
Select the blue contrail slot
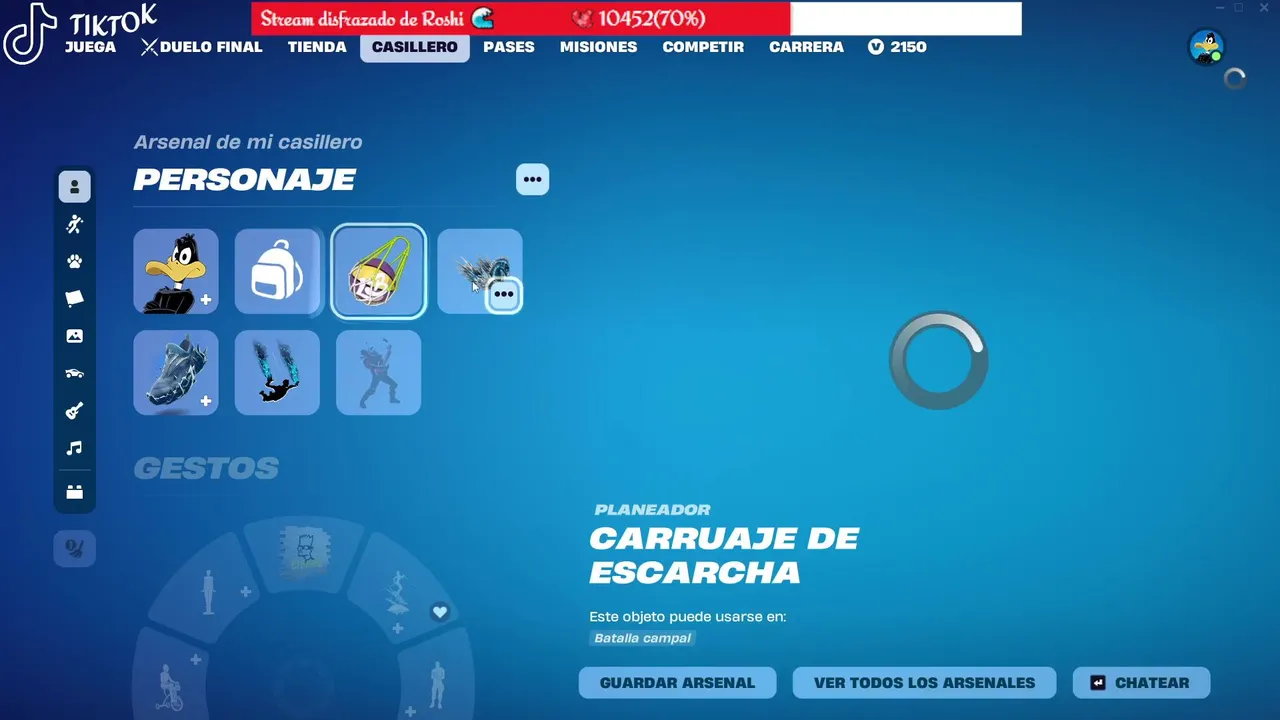tap(278, 372)
